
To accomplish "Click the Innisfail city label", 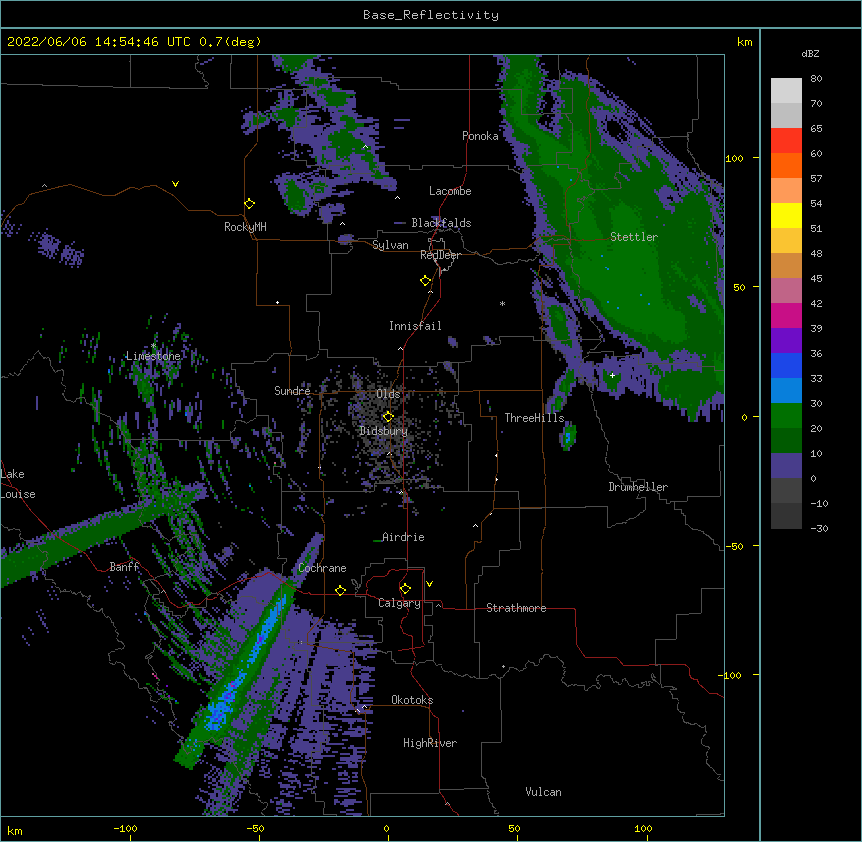I will 415,326.
